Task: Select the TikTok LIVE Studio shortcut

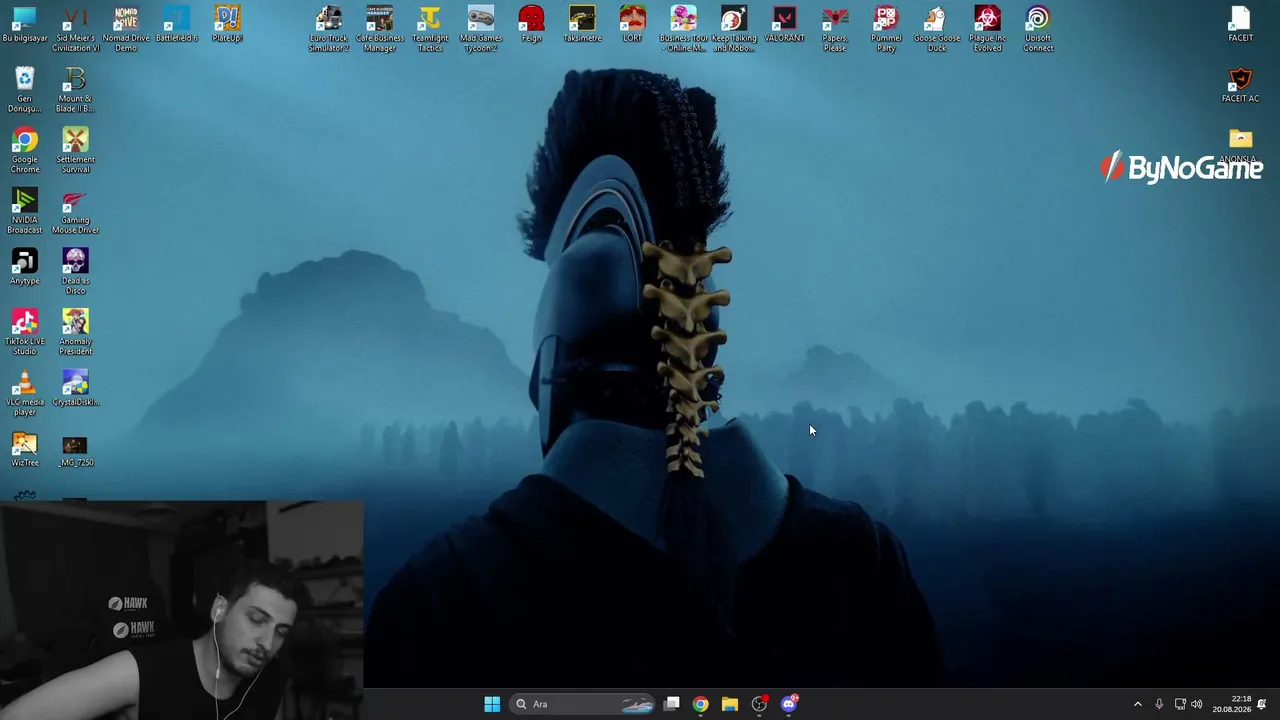Action: [25, 333]
